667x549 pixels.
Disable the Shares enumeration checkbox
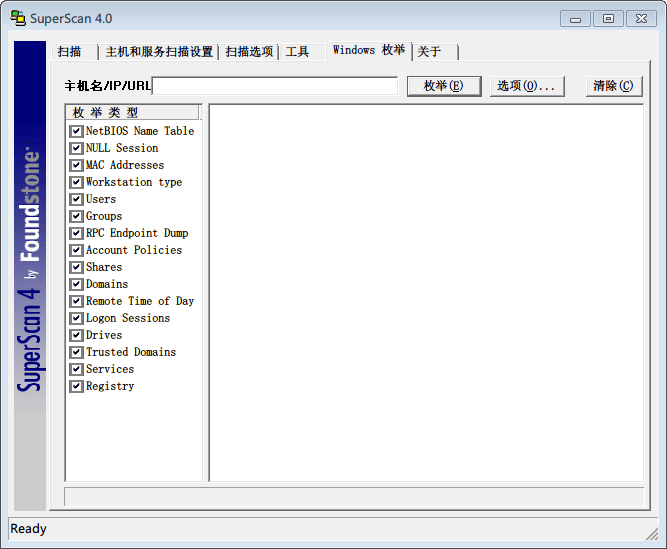pos(76,267)
